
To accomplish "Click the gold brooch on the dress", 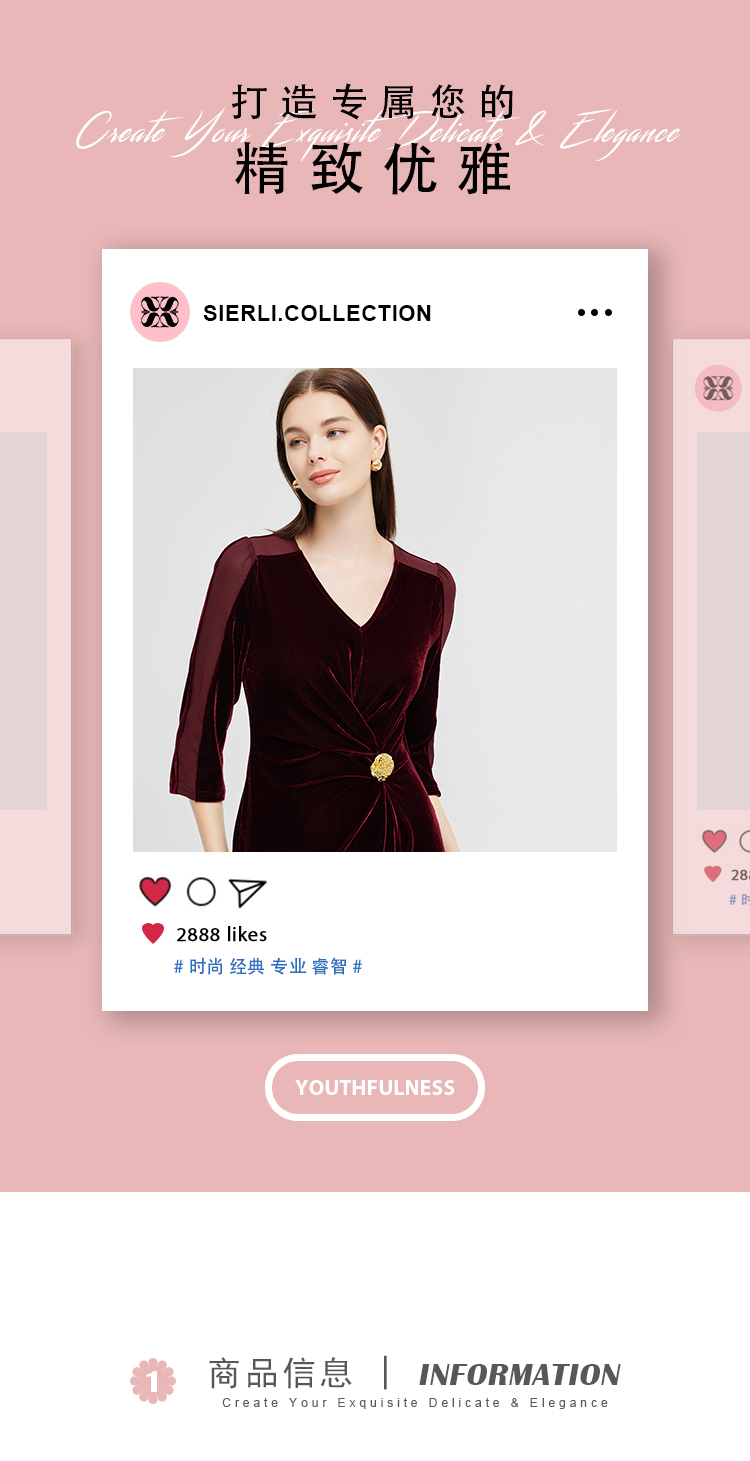I will [382, 767].
